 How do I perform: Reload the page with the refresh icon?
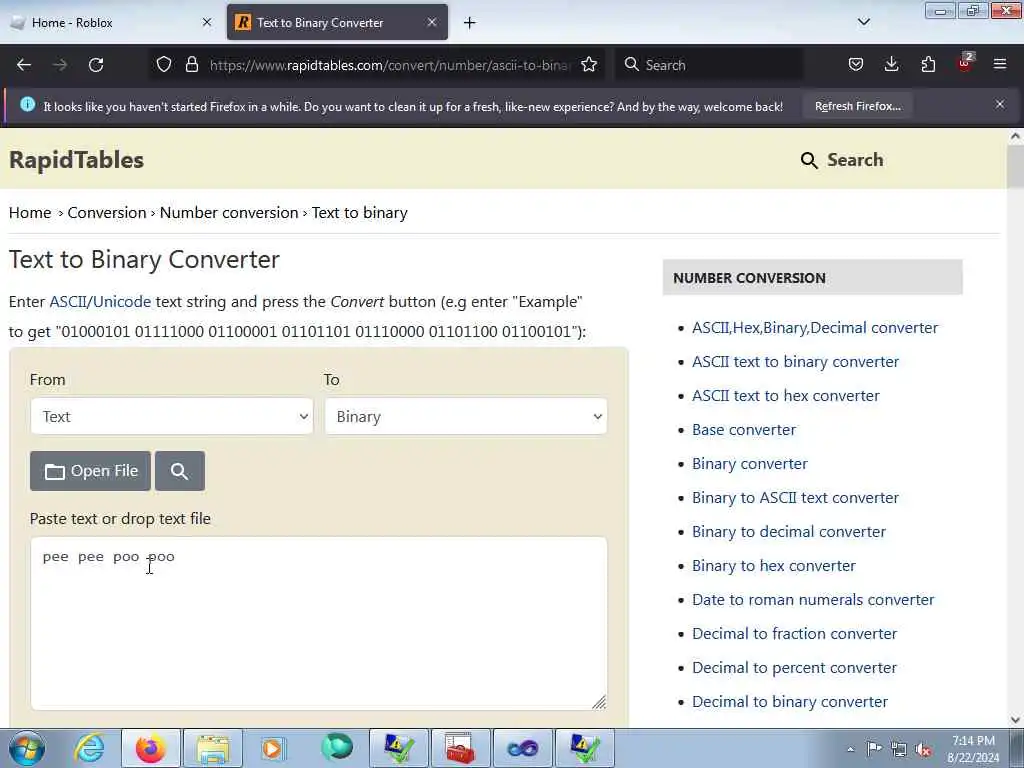(x=96, y=65)
